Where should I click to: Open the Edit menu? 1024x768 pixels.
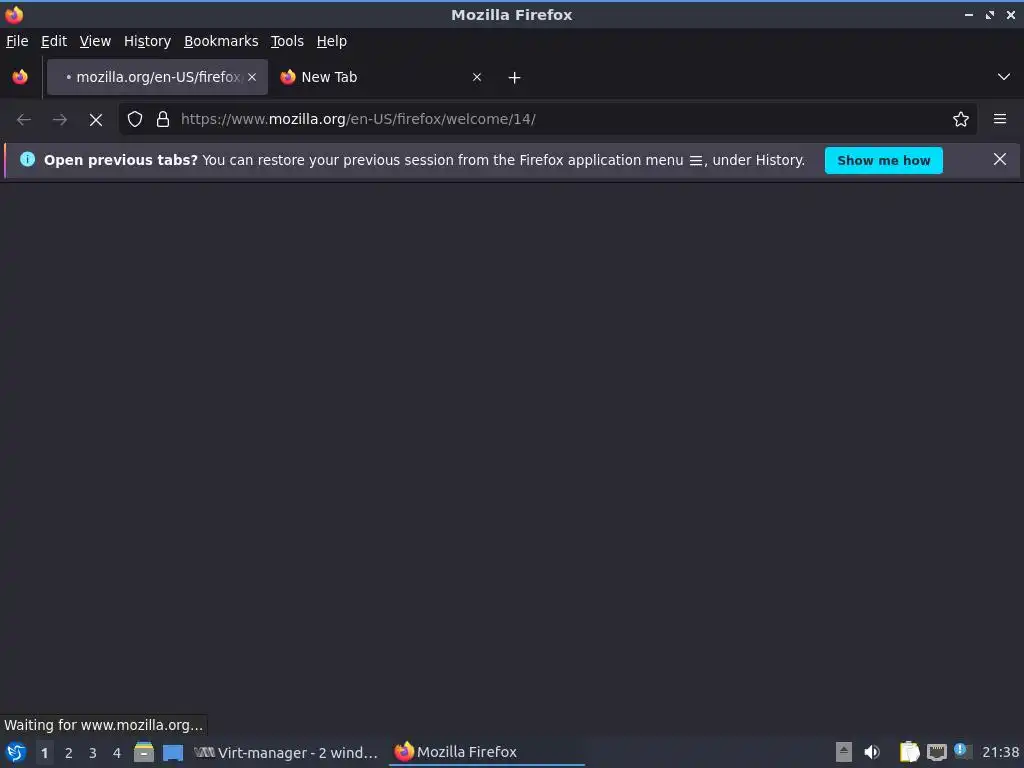[54, 41]
